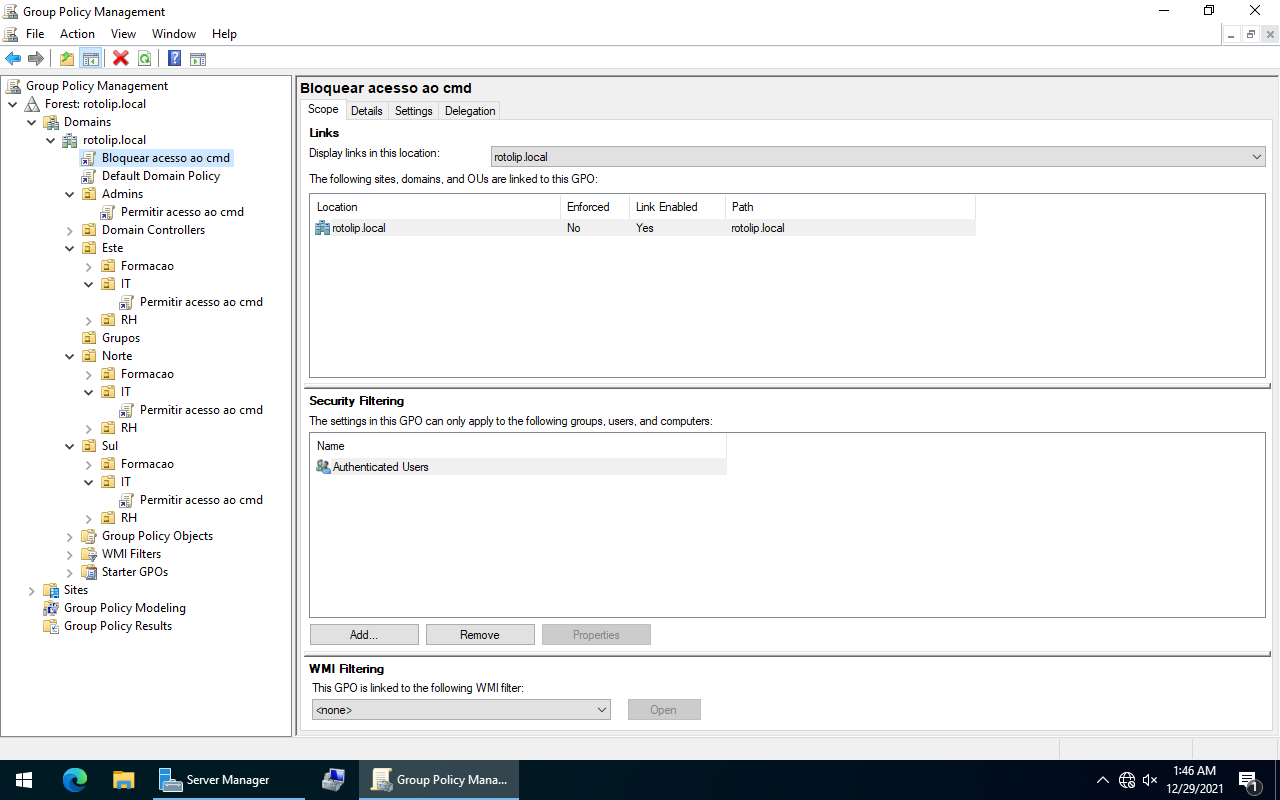Collapse the Admins OU in the tree

coord(70,194)
